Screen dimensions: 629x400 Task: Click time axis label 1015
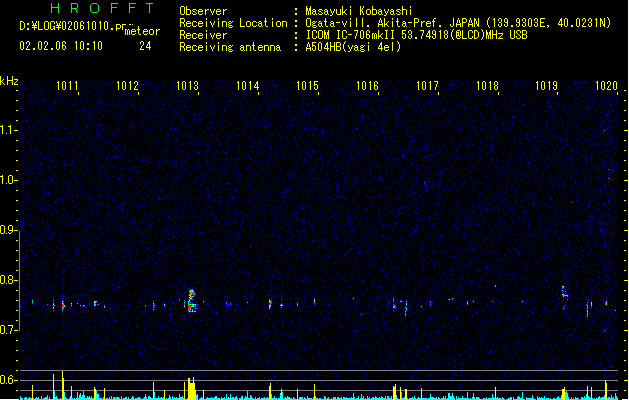pyautogui.click(x=307, y=86)
